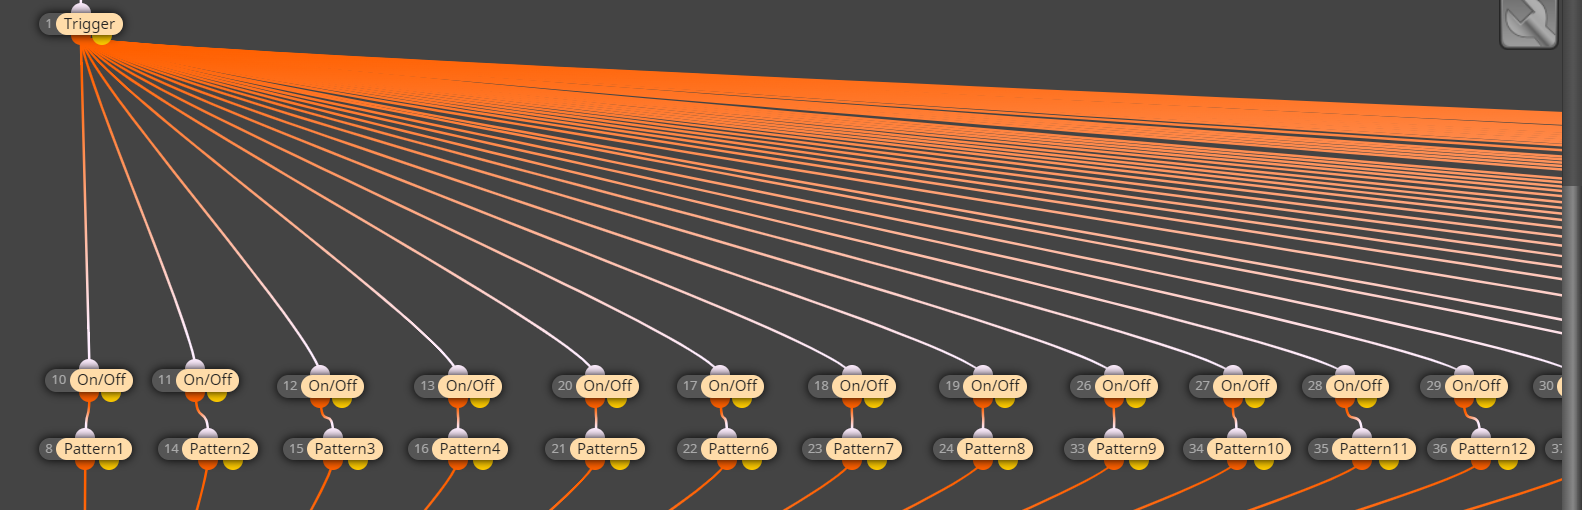
Task: Click the yellow output port of Pattern10
Action: (1264, 464)
